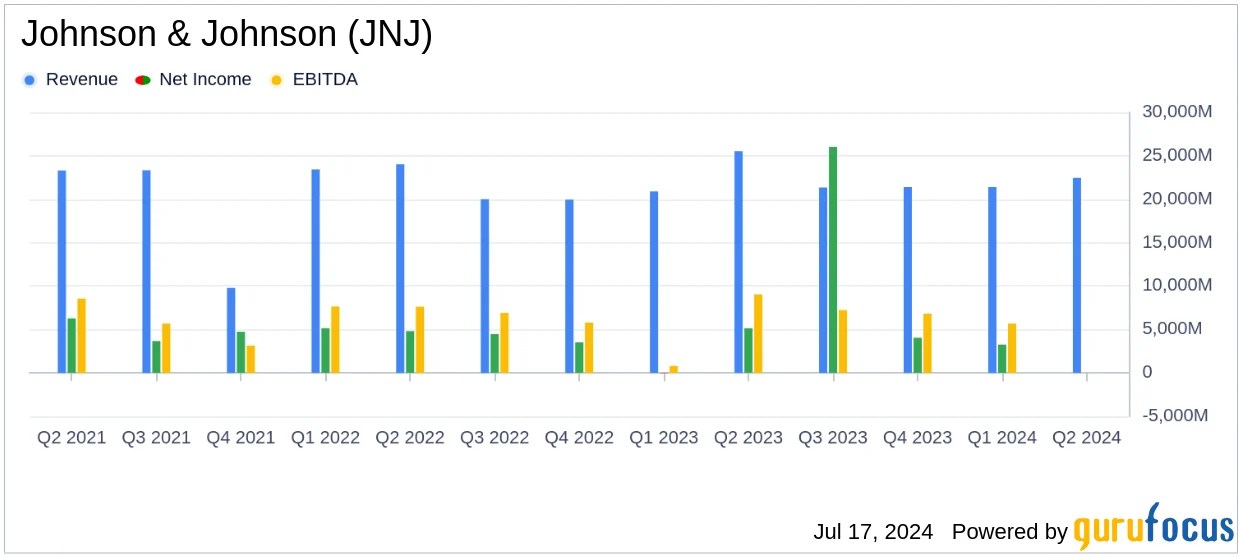Toggle the Revenue legend item

coord(70,79)
